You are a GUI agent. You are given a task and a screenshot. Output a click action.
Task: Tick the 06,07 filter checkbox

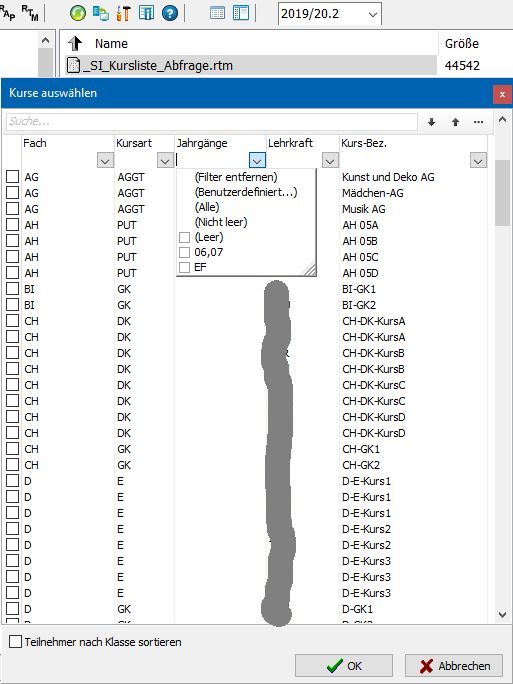point(185,252)
